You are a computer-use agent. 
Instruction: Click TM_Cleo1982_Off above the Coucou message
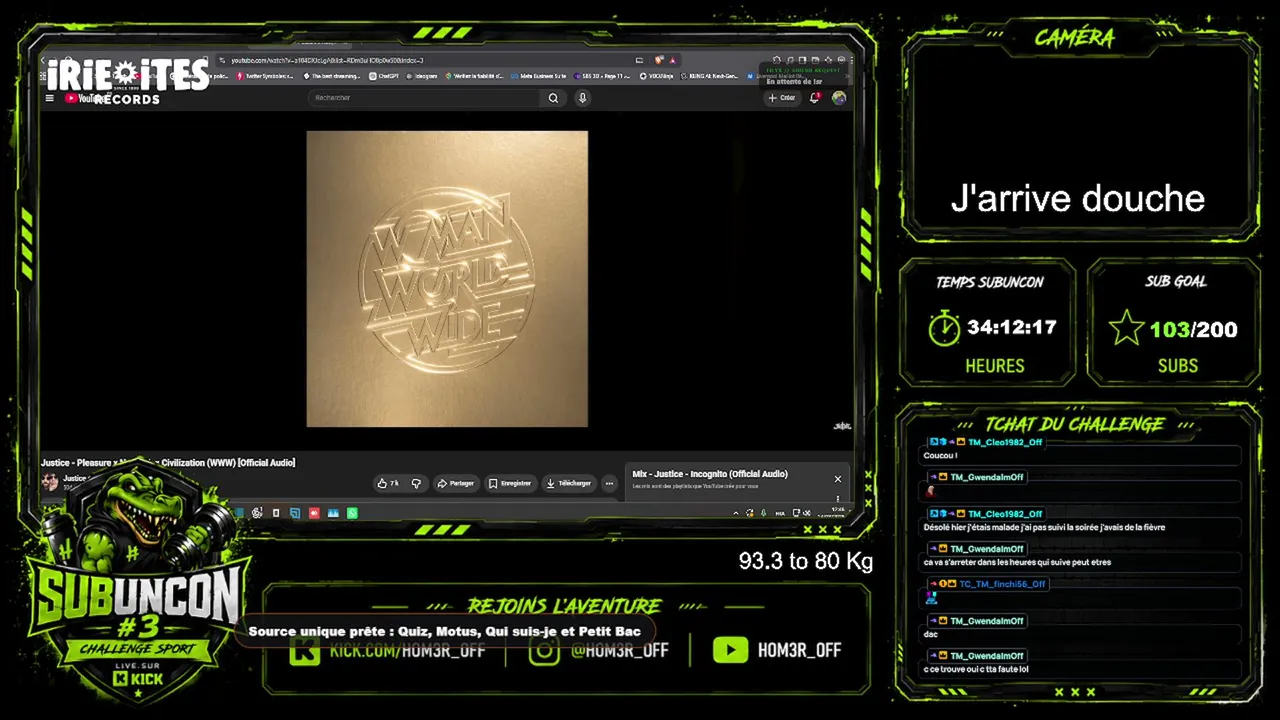(x=1005, y=442)
